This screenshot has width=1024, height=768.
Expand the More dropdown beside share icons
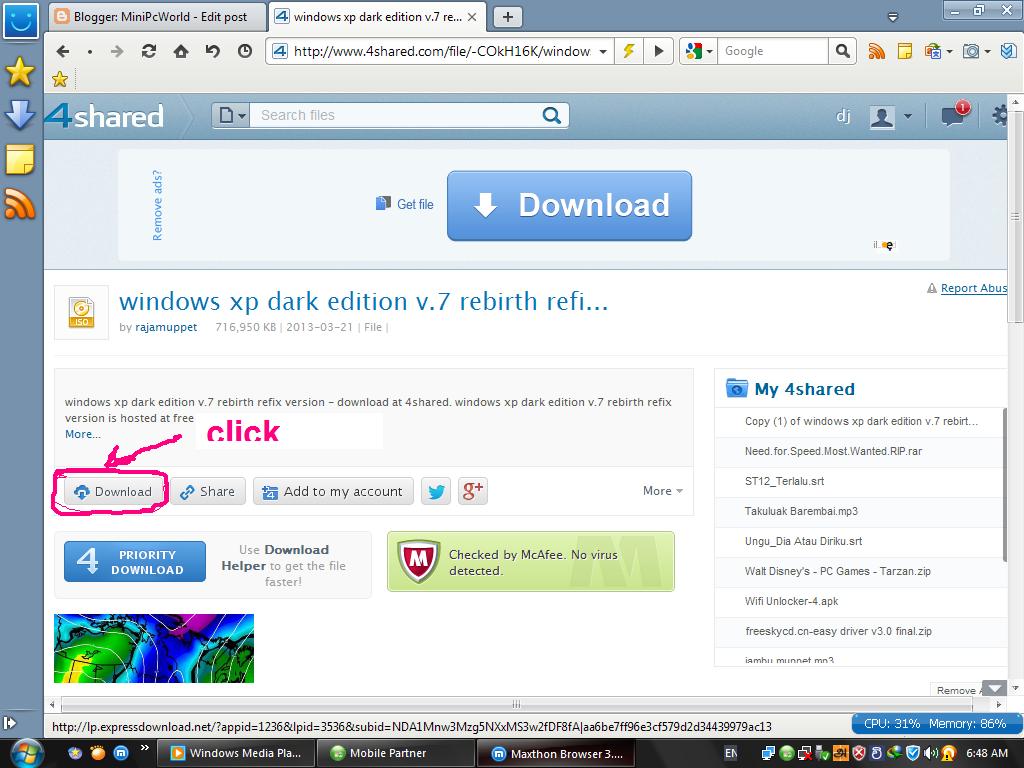(663, 490)
